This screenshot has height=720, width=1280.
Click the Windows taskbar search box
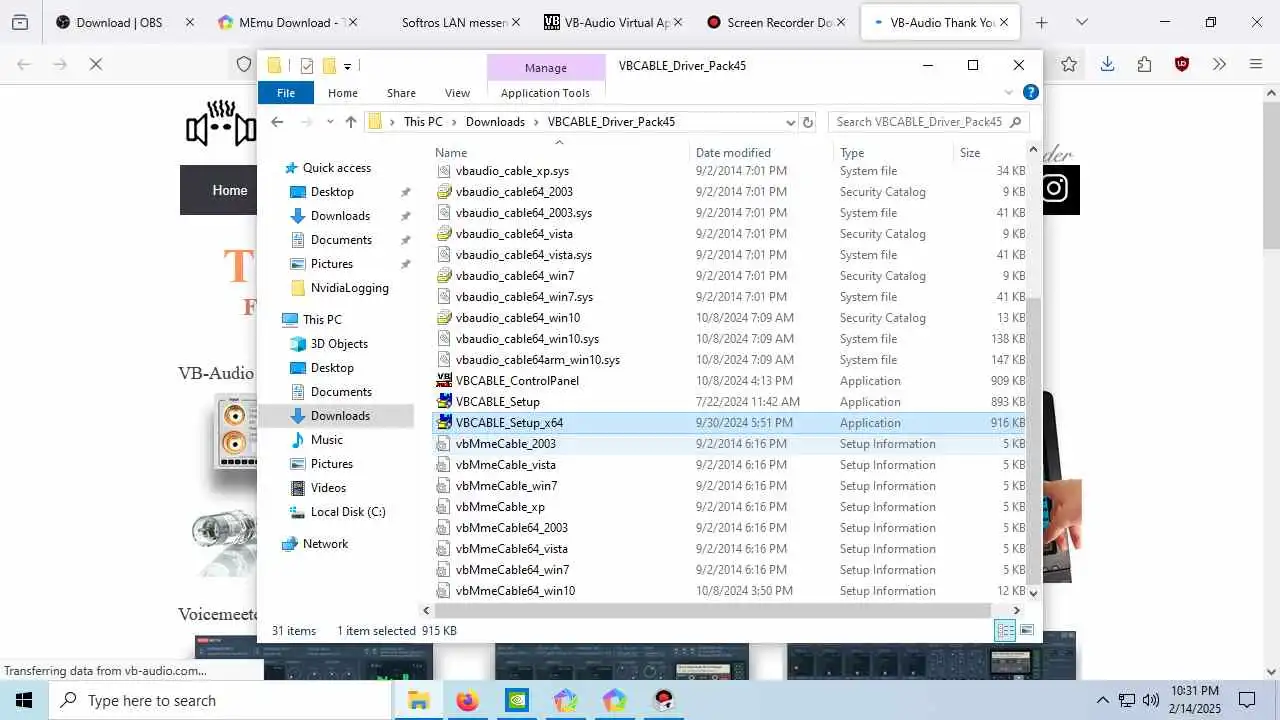pyautogui.click(x=220, y=700)
